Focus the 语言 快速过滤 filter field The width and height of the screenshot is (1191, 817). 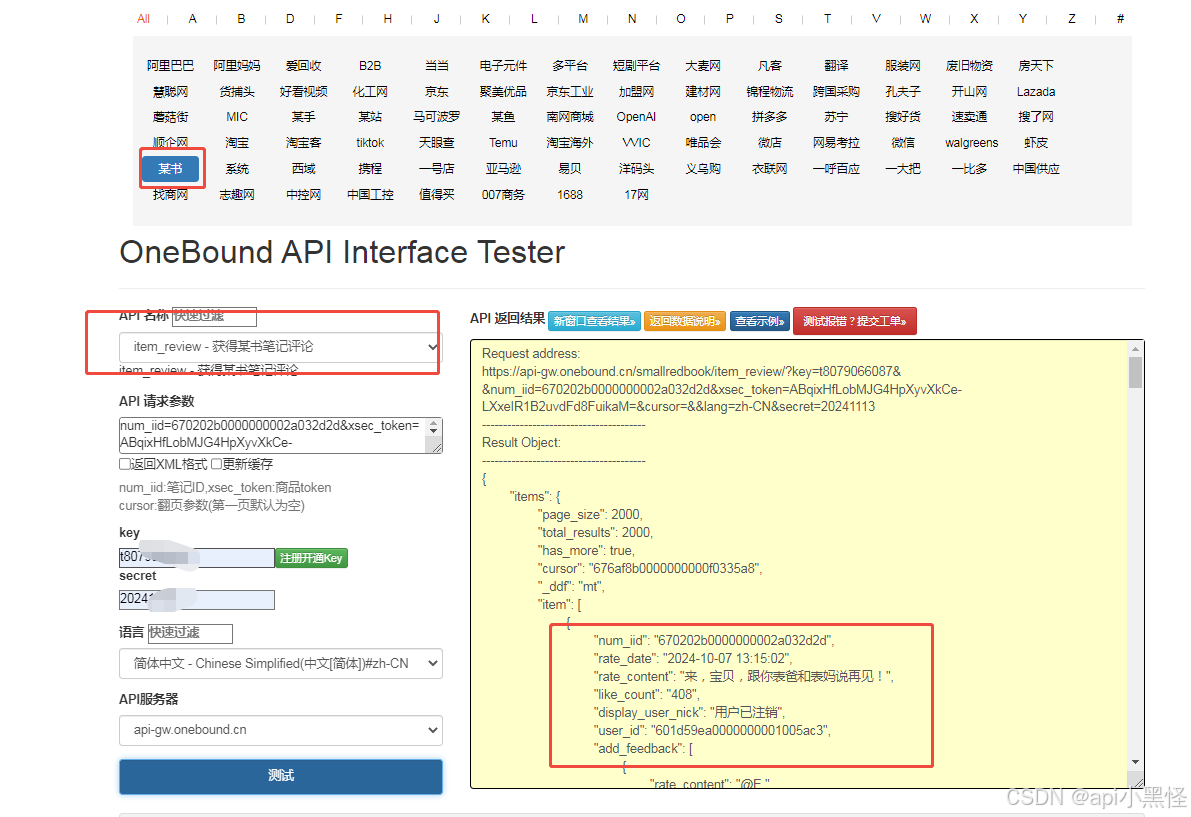[190, 633]
